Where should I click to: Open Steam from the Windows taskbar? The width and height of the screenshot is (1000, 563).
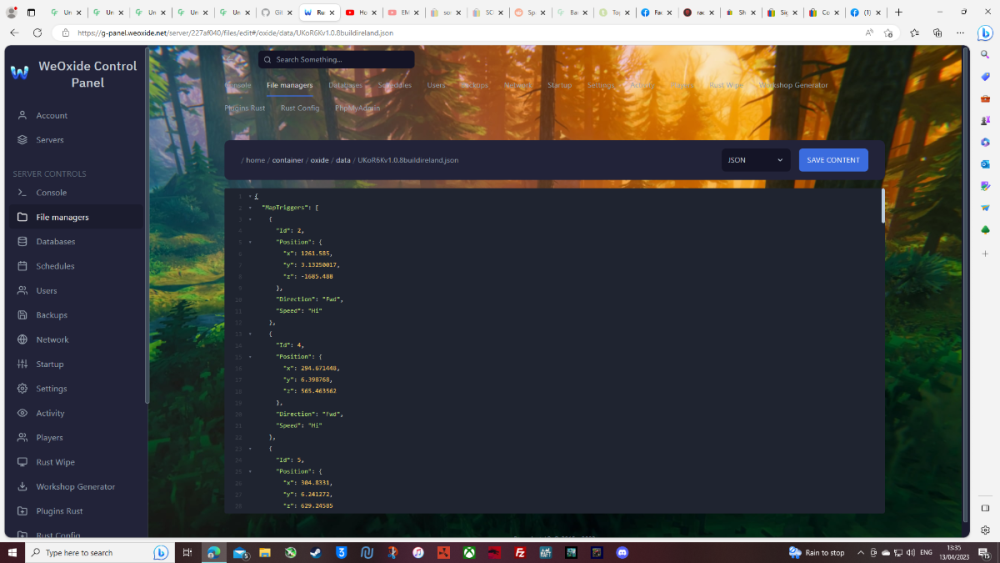click(x=316, y=553)
